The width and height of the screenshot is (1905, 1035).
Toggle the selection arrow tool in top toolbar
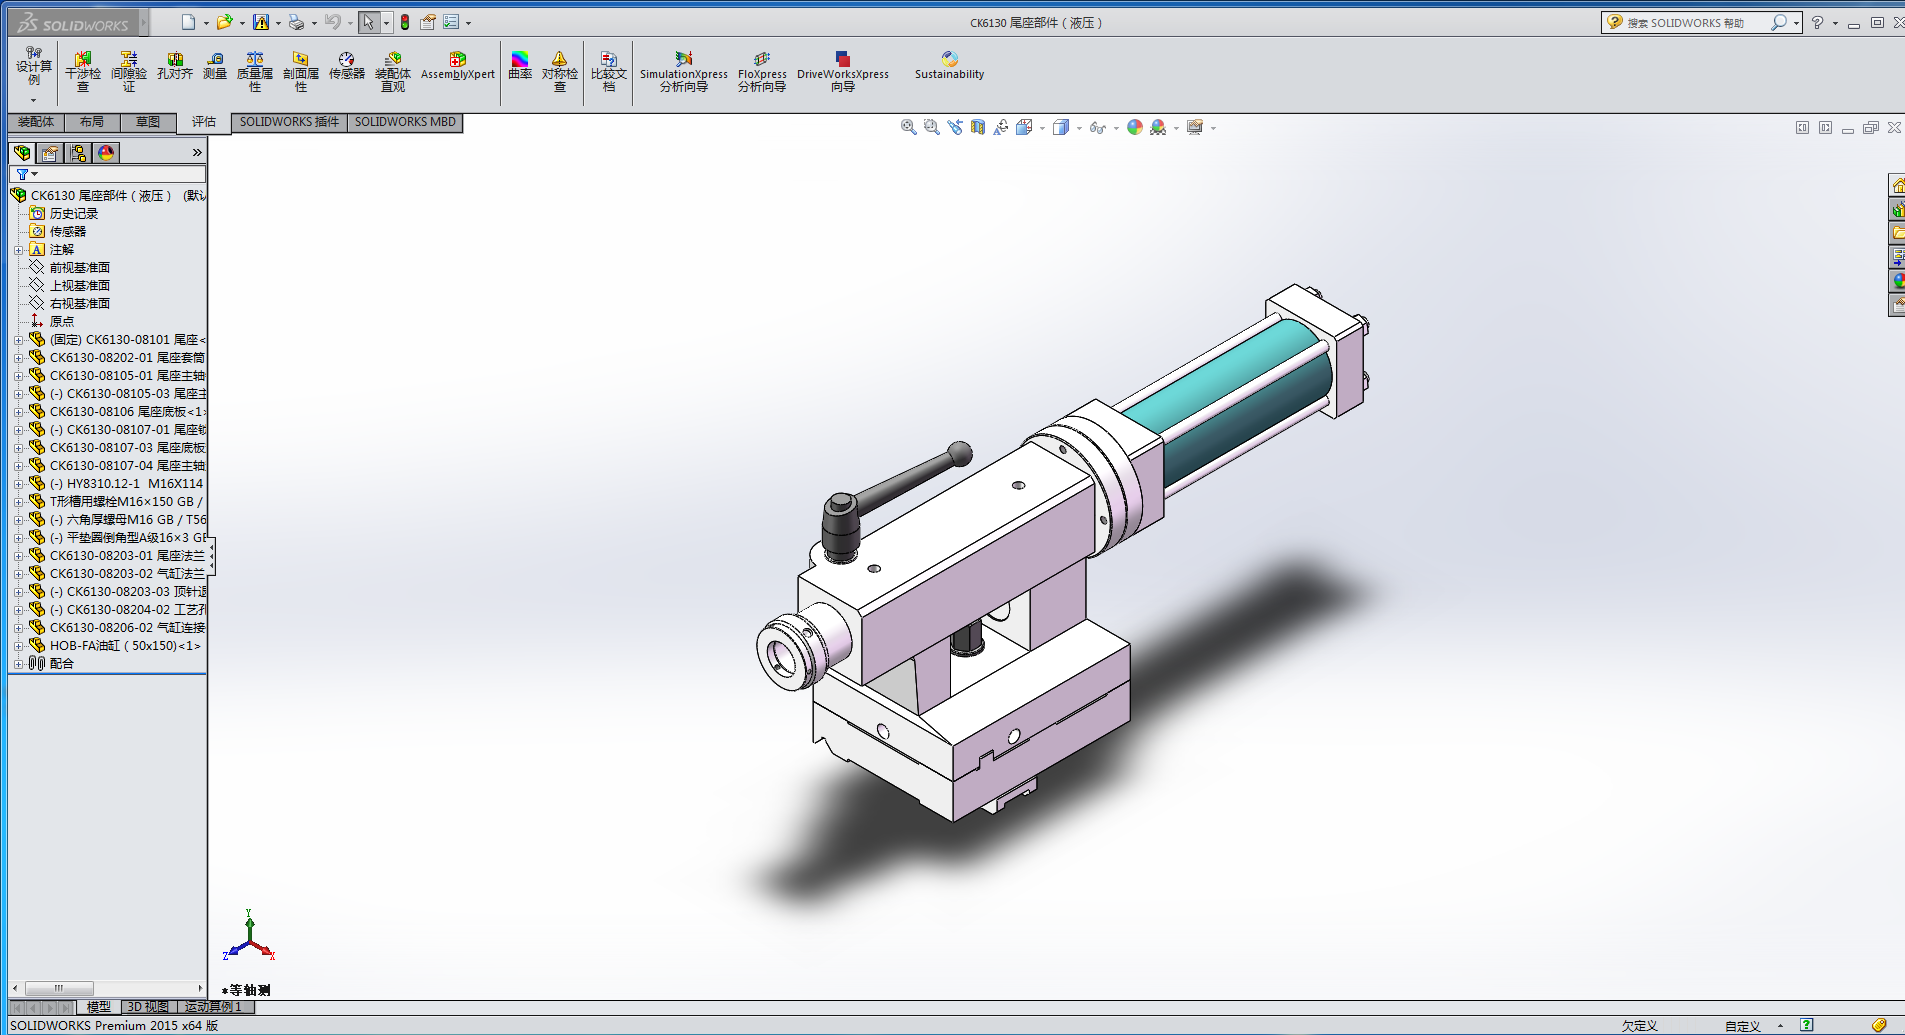point(369,22)
